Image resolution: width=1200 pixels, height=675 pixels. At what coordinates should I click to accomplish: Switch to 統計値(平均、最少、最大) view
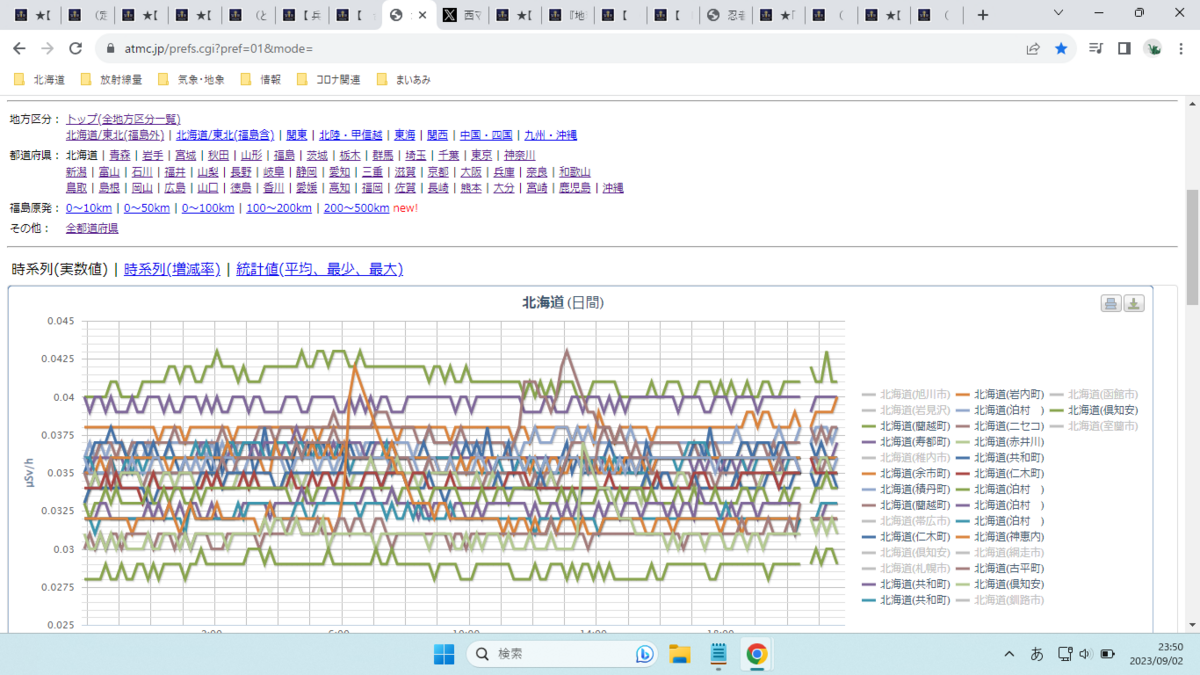coord(319,269)
